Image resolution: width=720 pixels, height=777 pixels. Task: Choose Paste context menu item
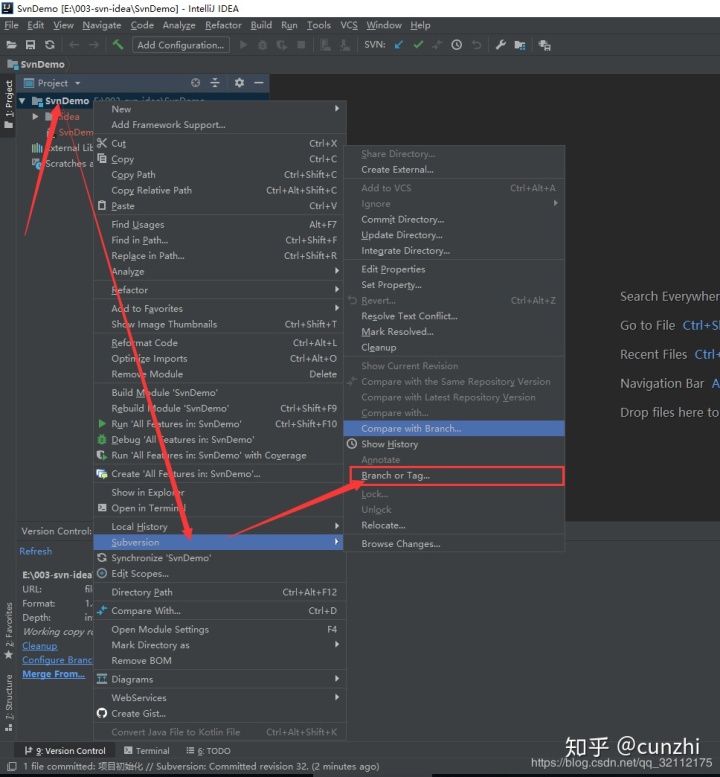click(220, 206)
